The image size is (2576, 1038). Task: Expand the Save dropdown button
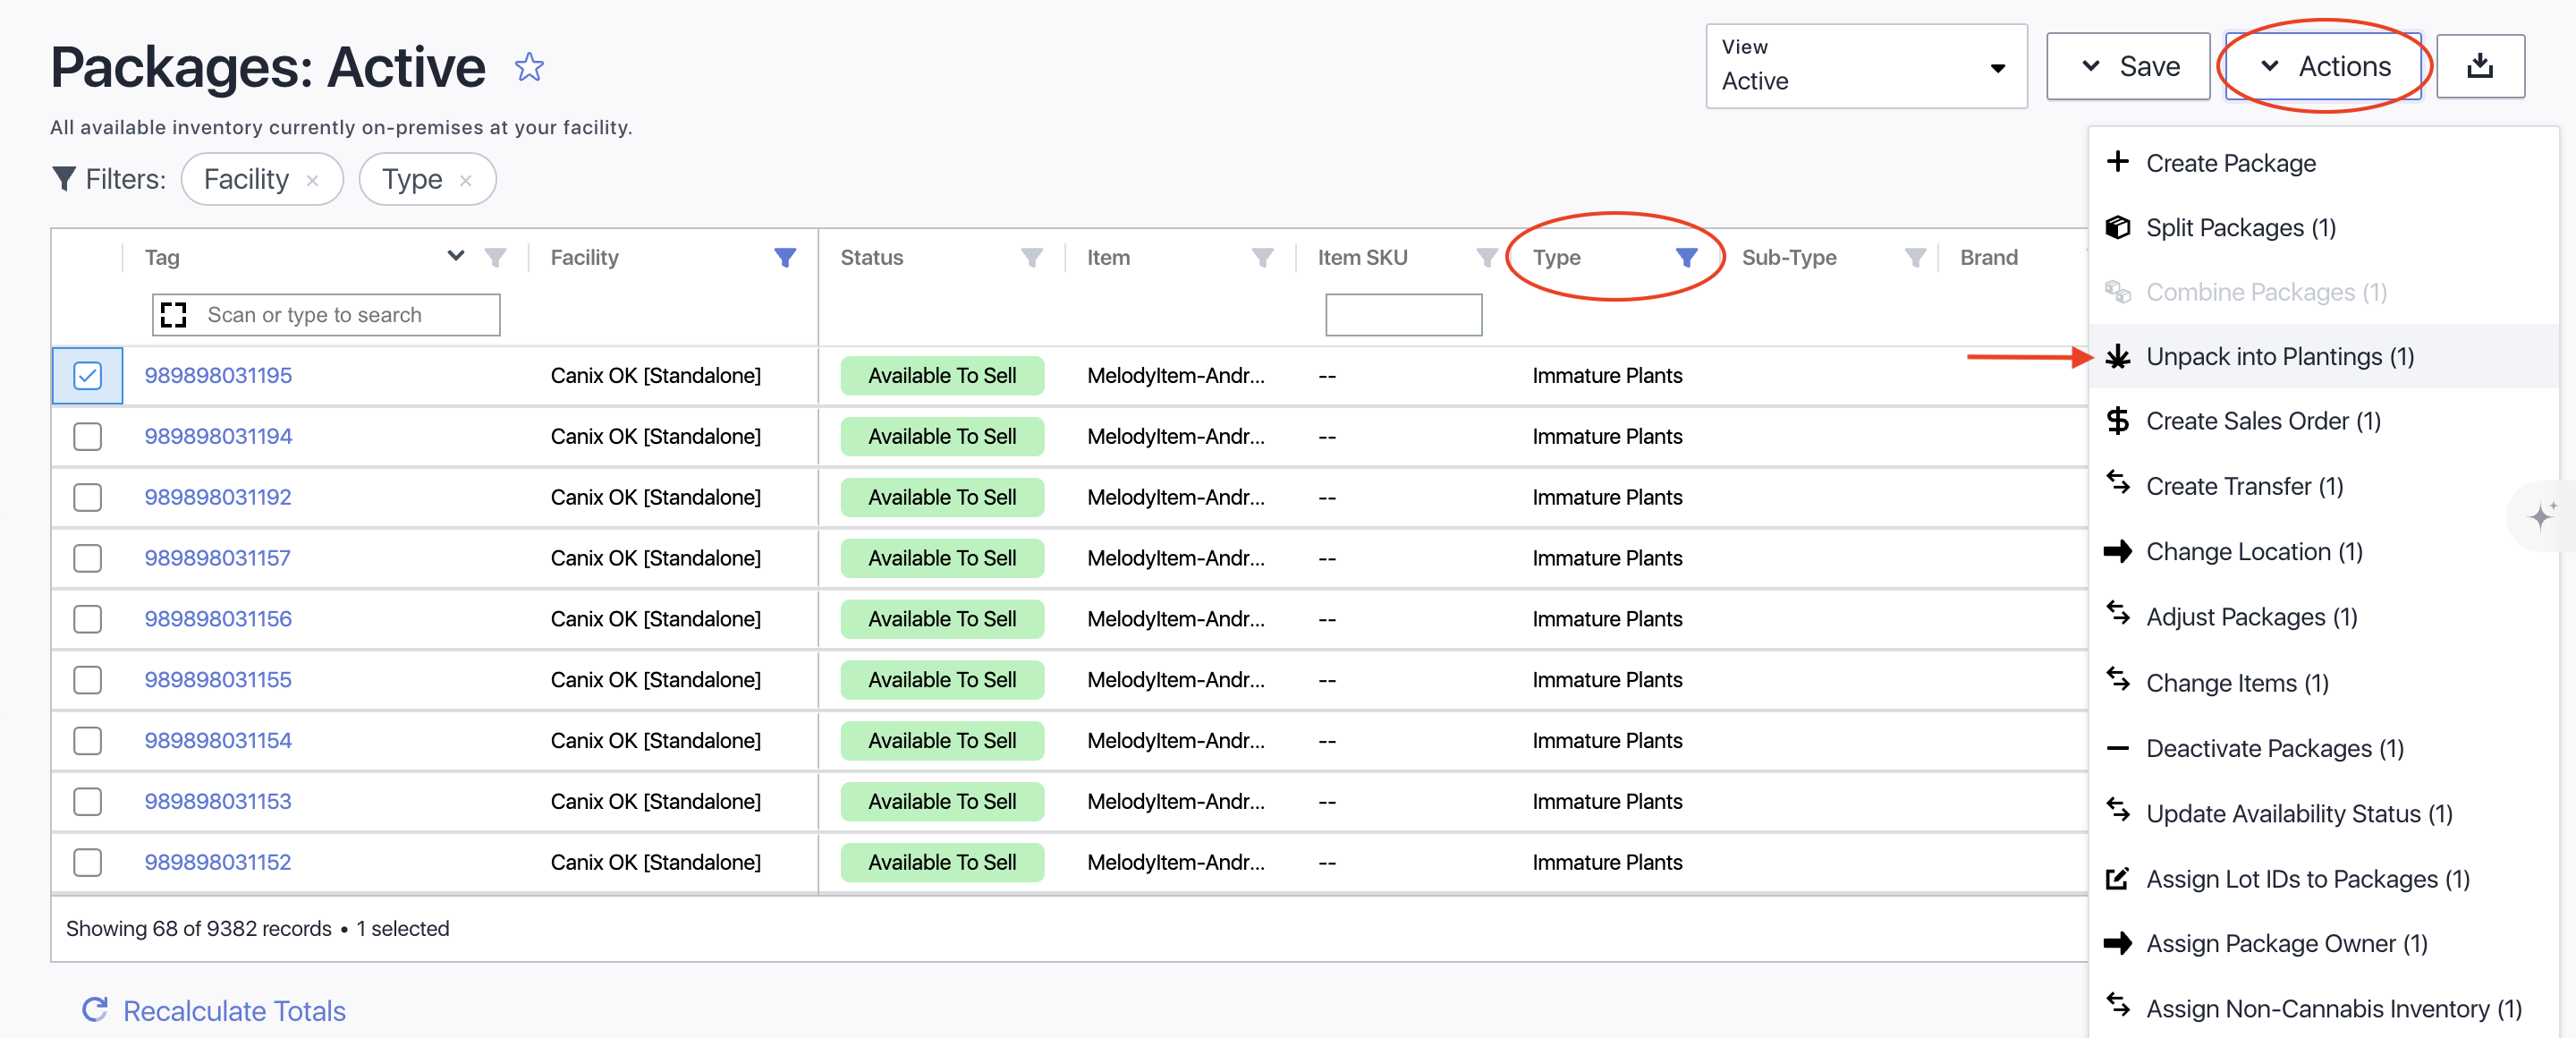coord(2127,67)
